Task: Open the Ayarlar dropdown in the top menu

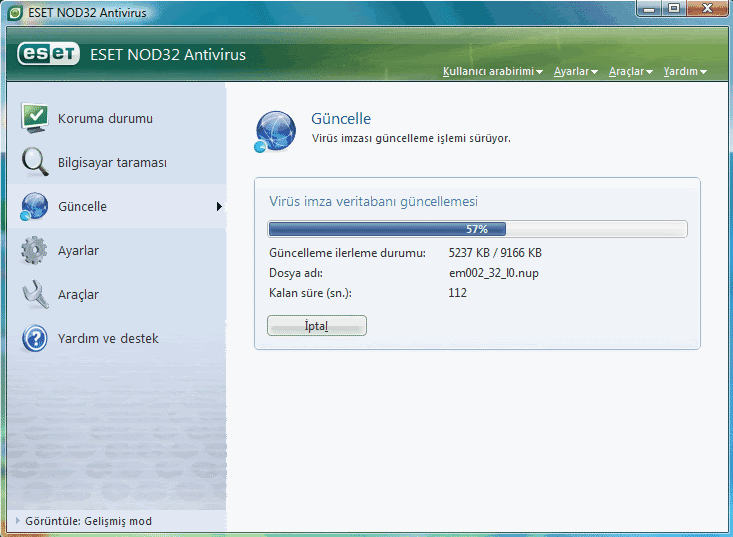Action: coord(575,72)
